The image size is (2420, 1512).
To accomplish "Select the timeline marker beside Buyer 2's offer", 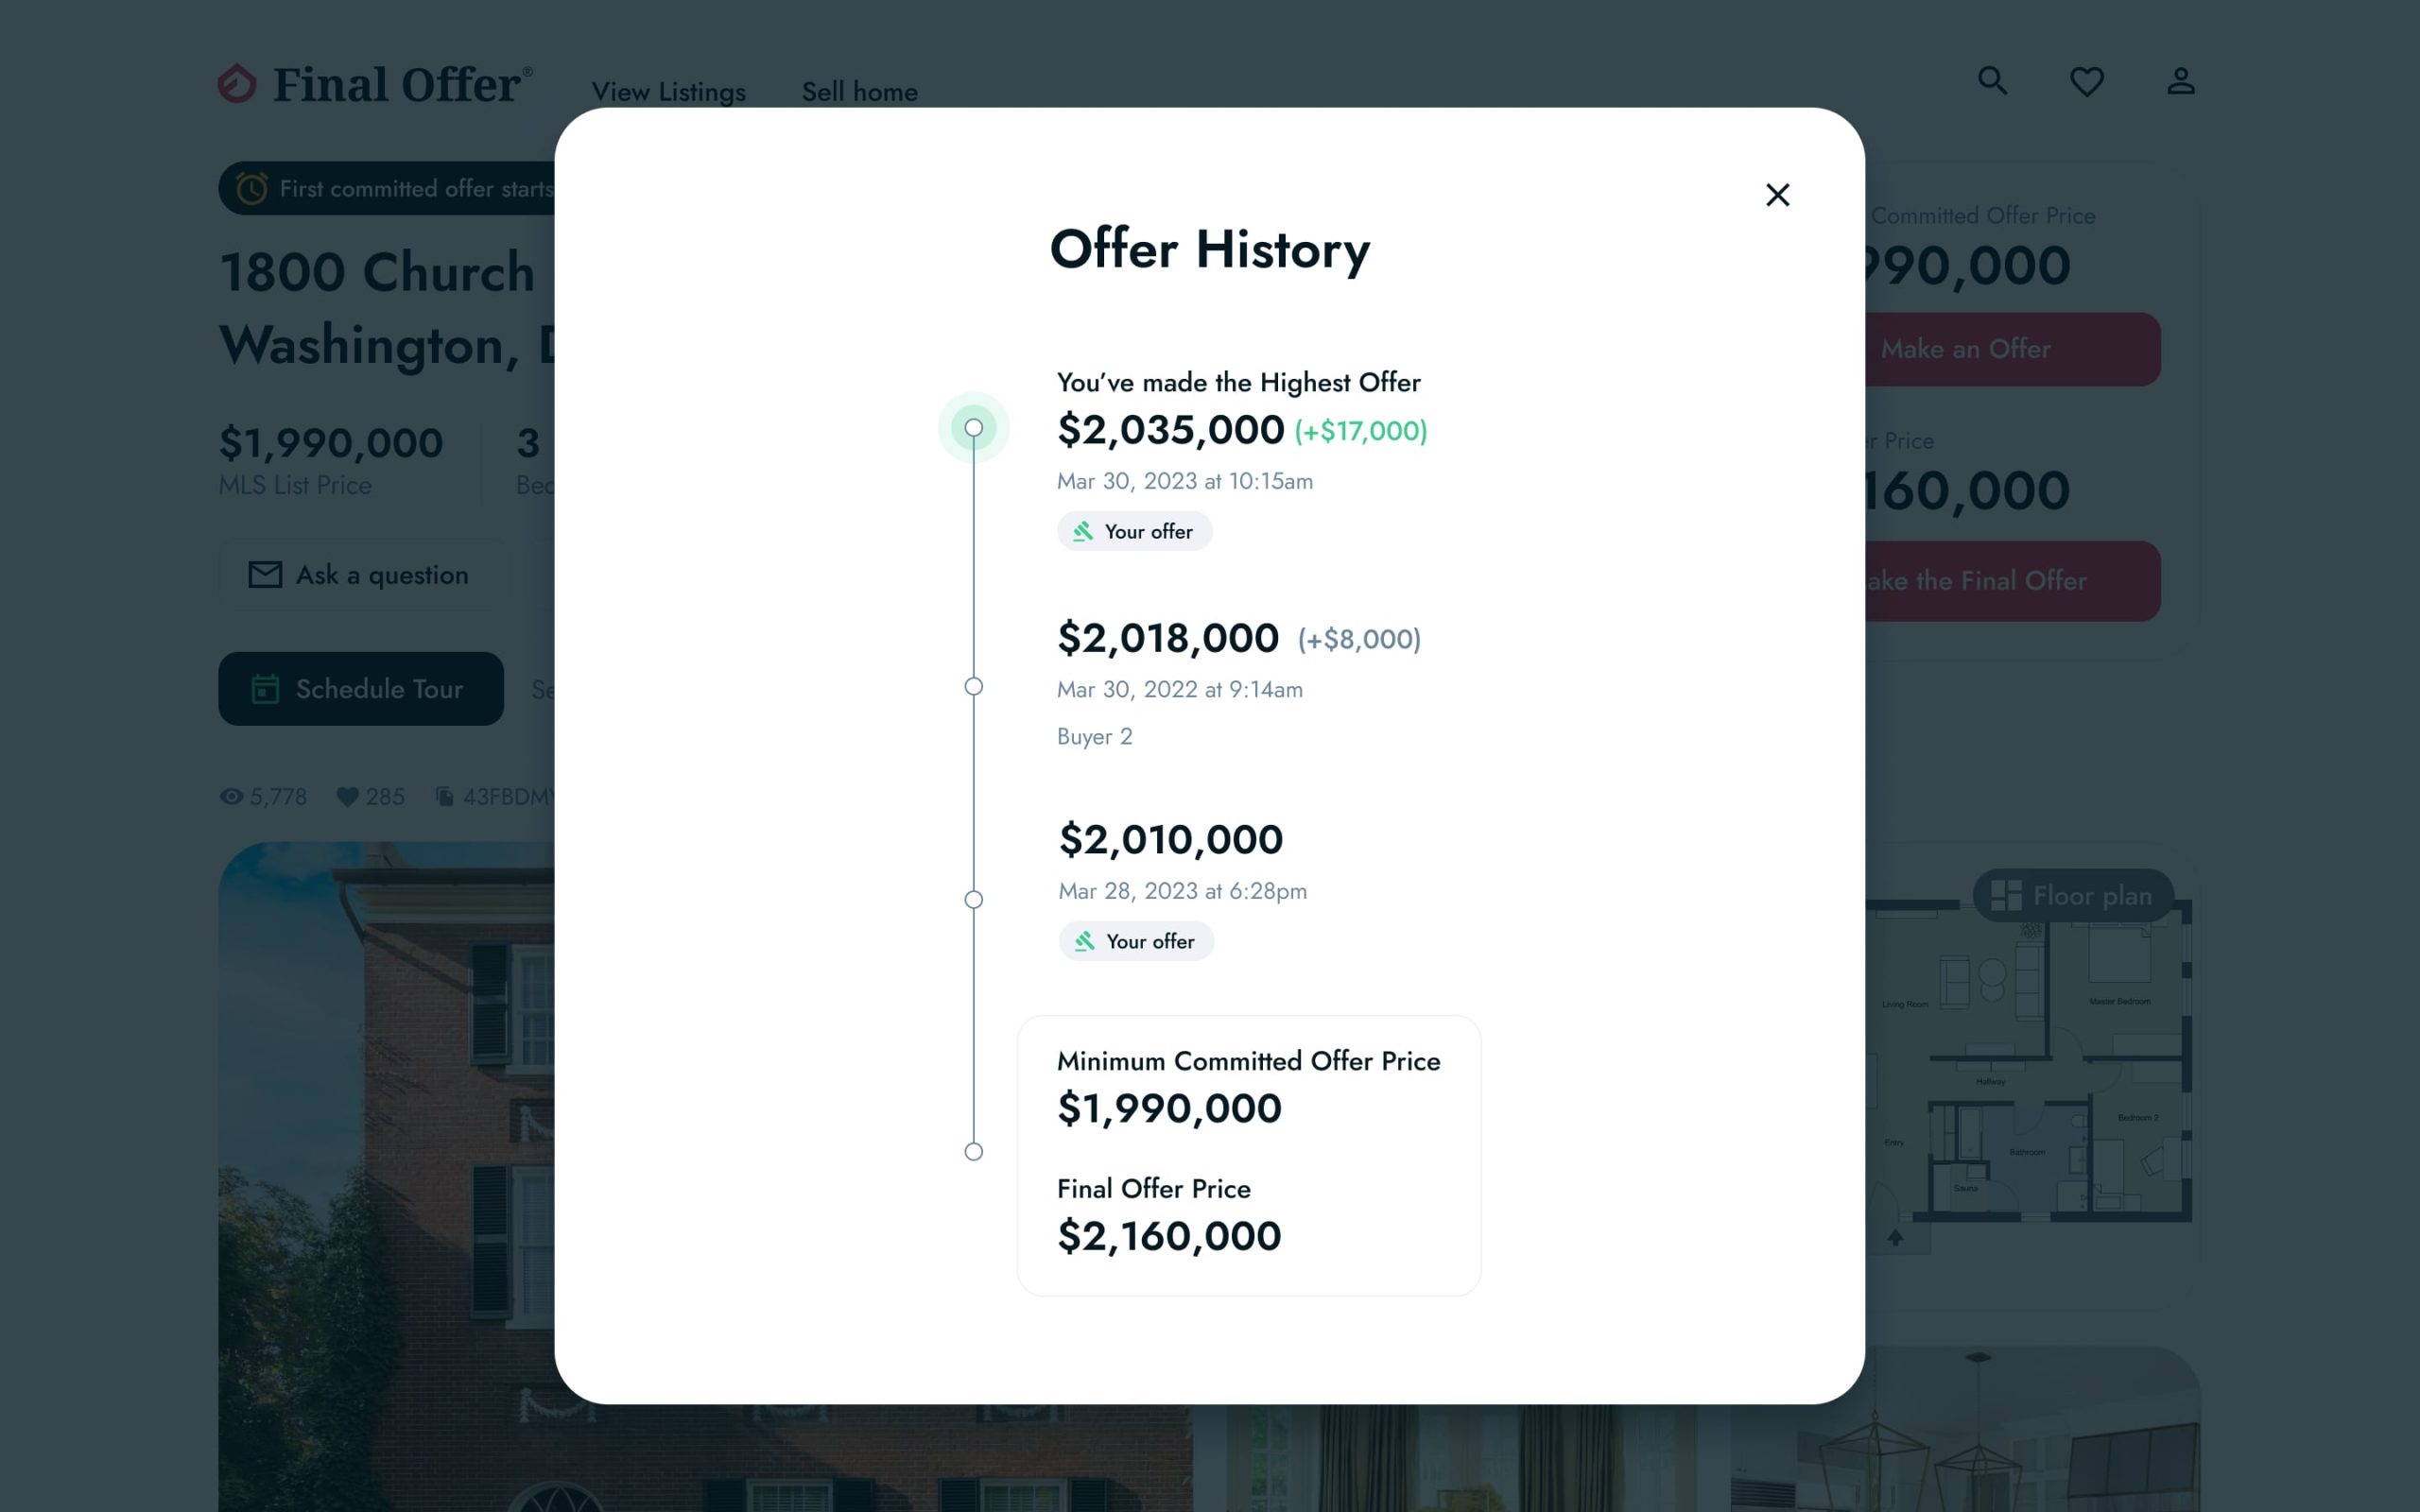I will tap(973, 686).
